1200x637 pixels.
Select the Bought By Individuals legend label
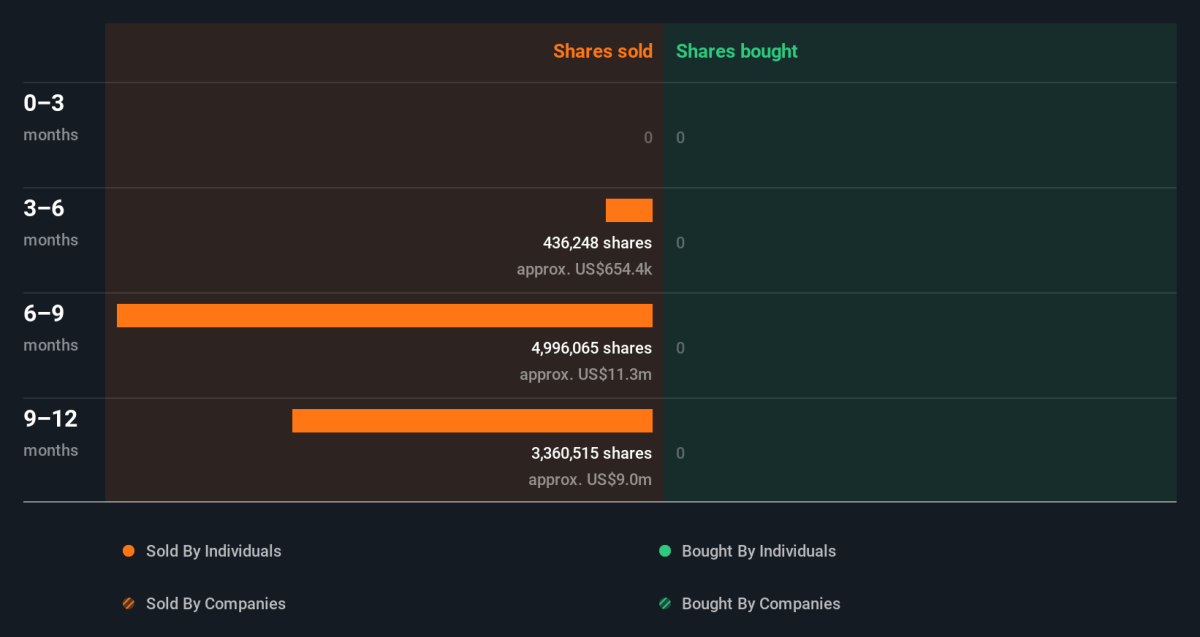click(x=759, y=551)
